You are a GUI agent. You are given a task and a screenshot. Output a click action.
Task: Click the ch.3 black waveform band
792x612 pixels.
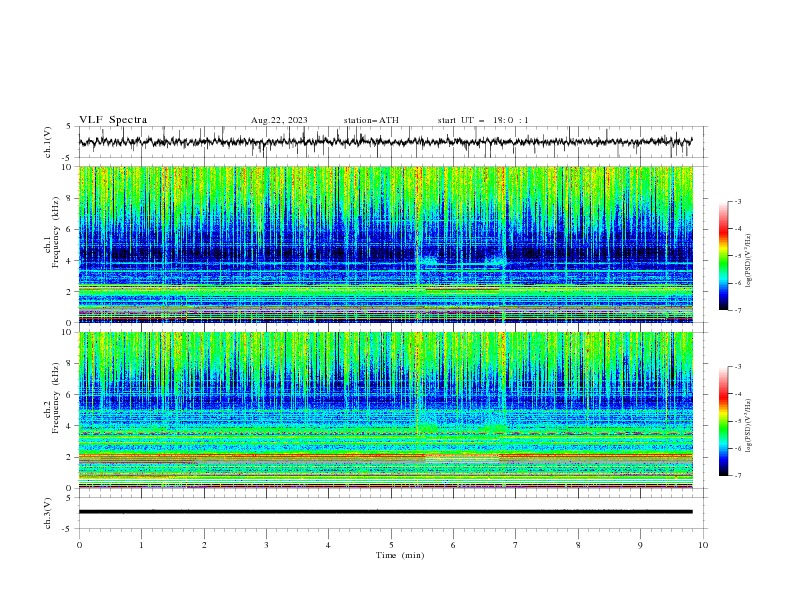coord(385,512)
